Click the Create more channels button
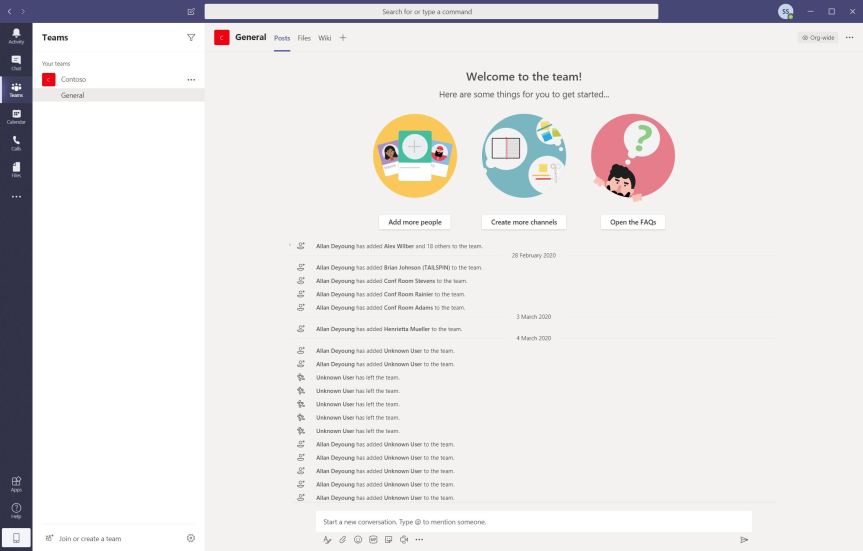Viewport: 863px width, 551px height. coord(523,222)
